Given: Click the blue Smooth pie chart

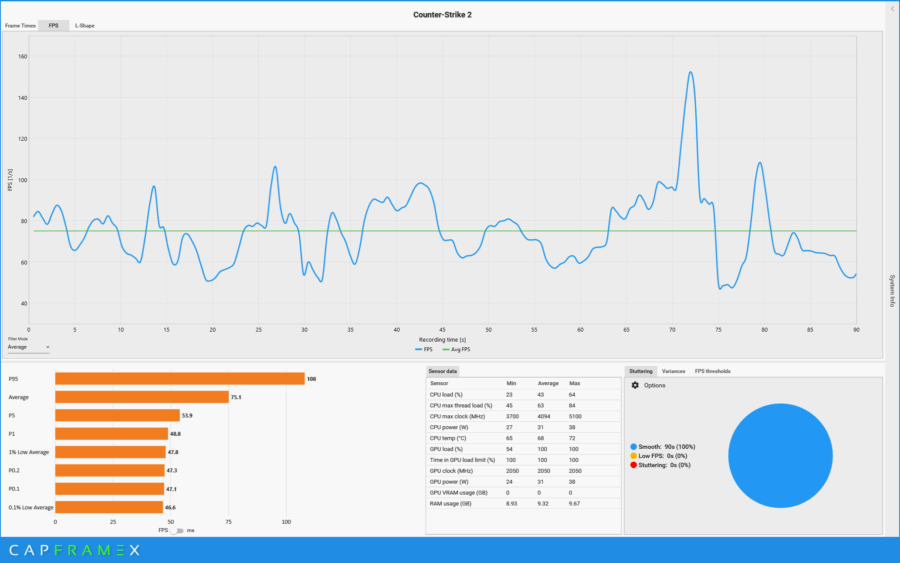Looking at the screenshot, I should coord(780,456).
